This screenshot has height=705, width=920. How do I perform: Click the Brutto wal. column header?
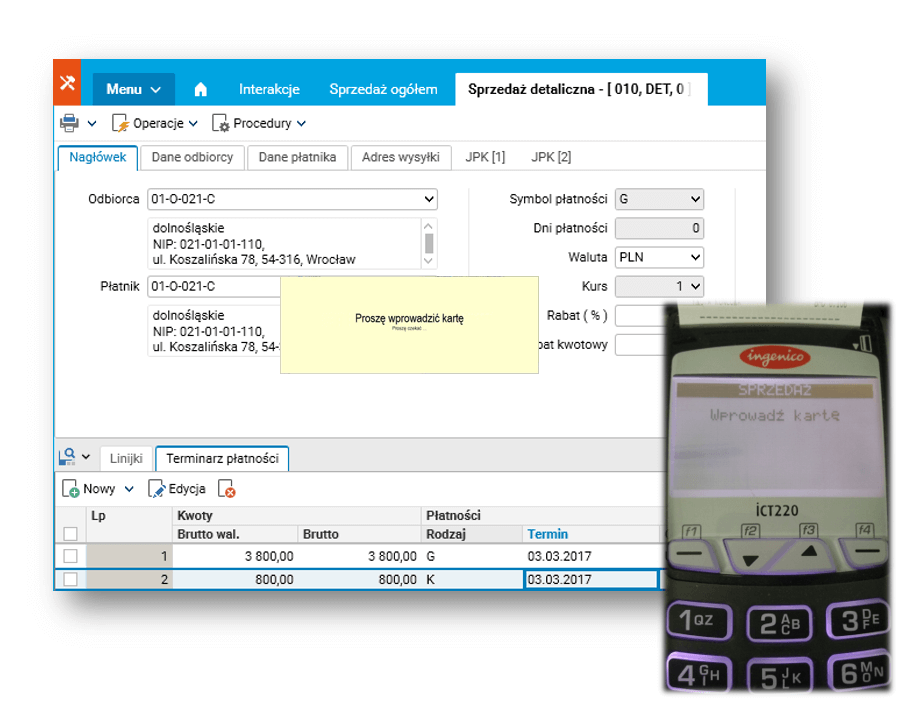point(235,534)
